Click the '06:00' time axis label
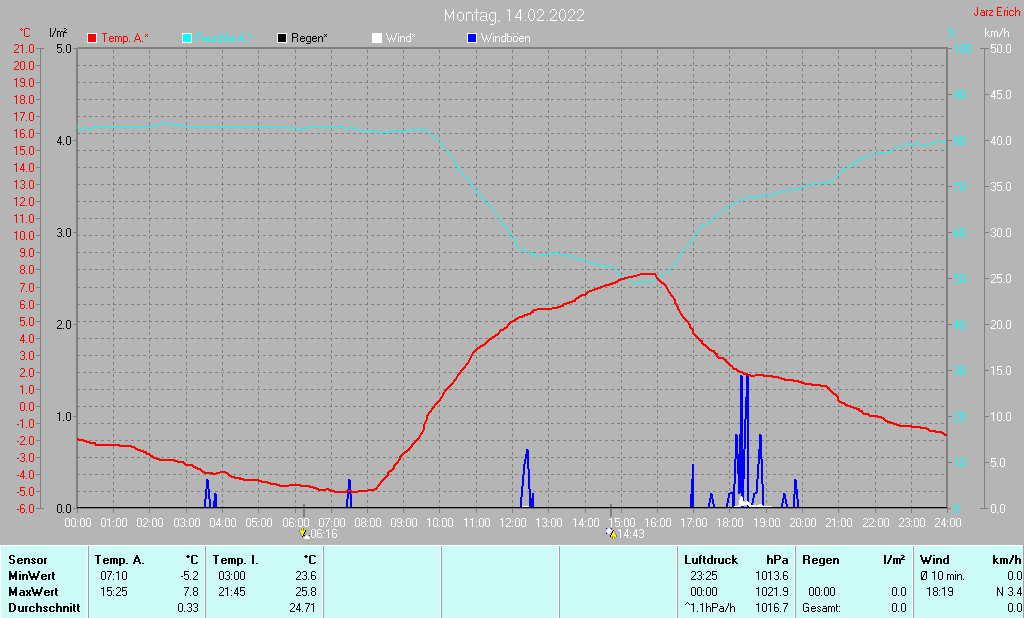This screenshot has height=618, width=1024. [x=295, y=523]
